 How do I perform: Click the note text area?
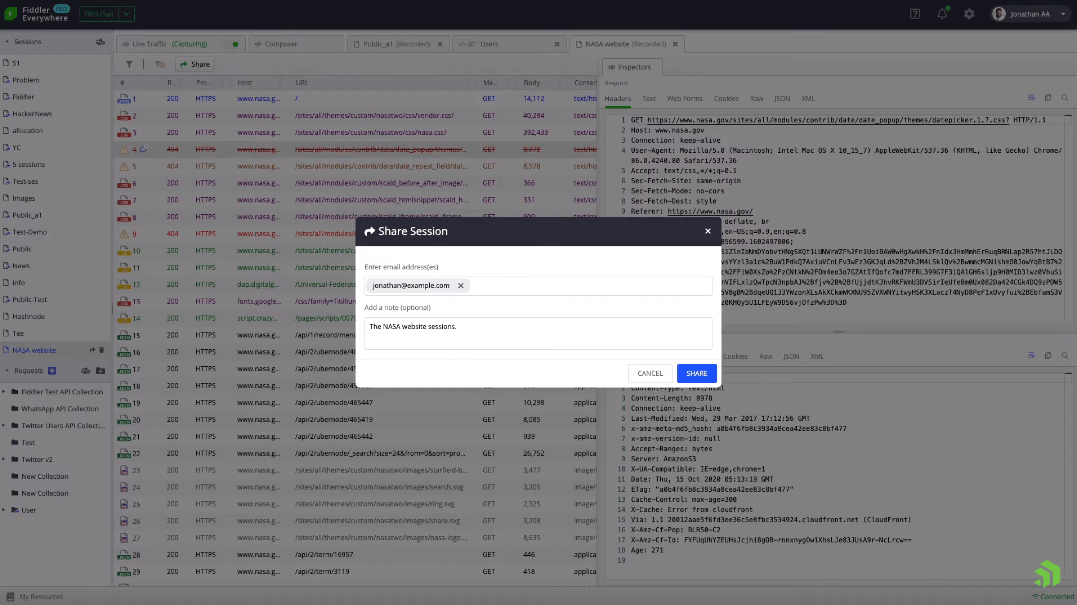[538, 333]
